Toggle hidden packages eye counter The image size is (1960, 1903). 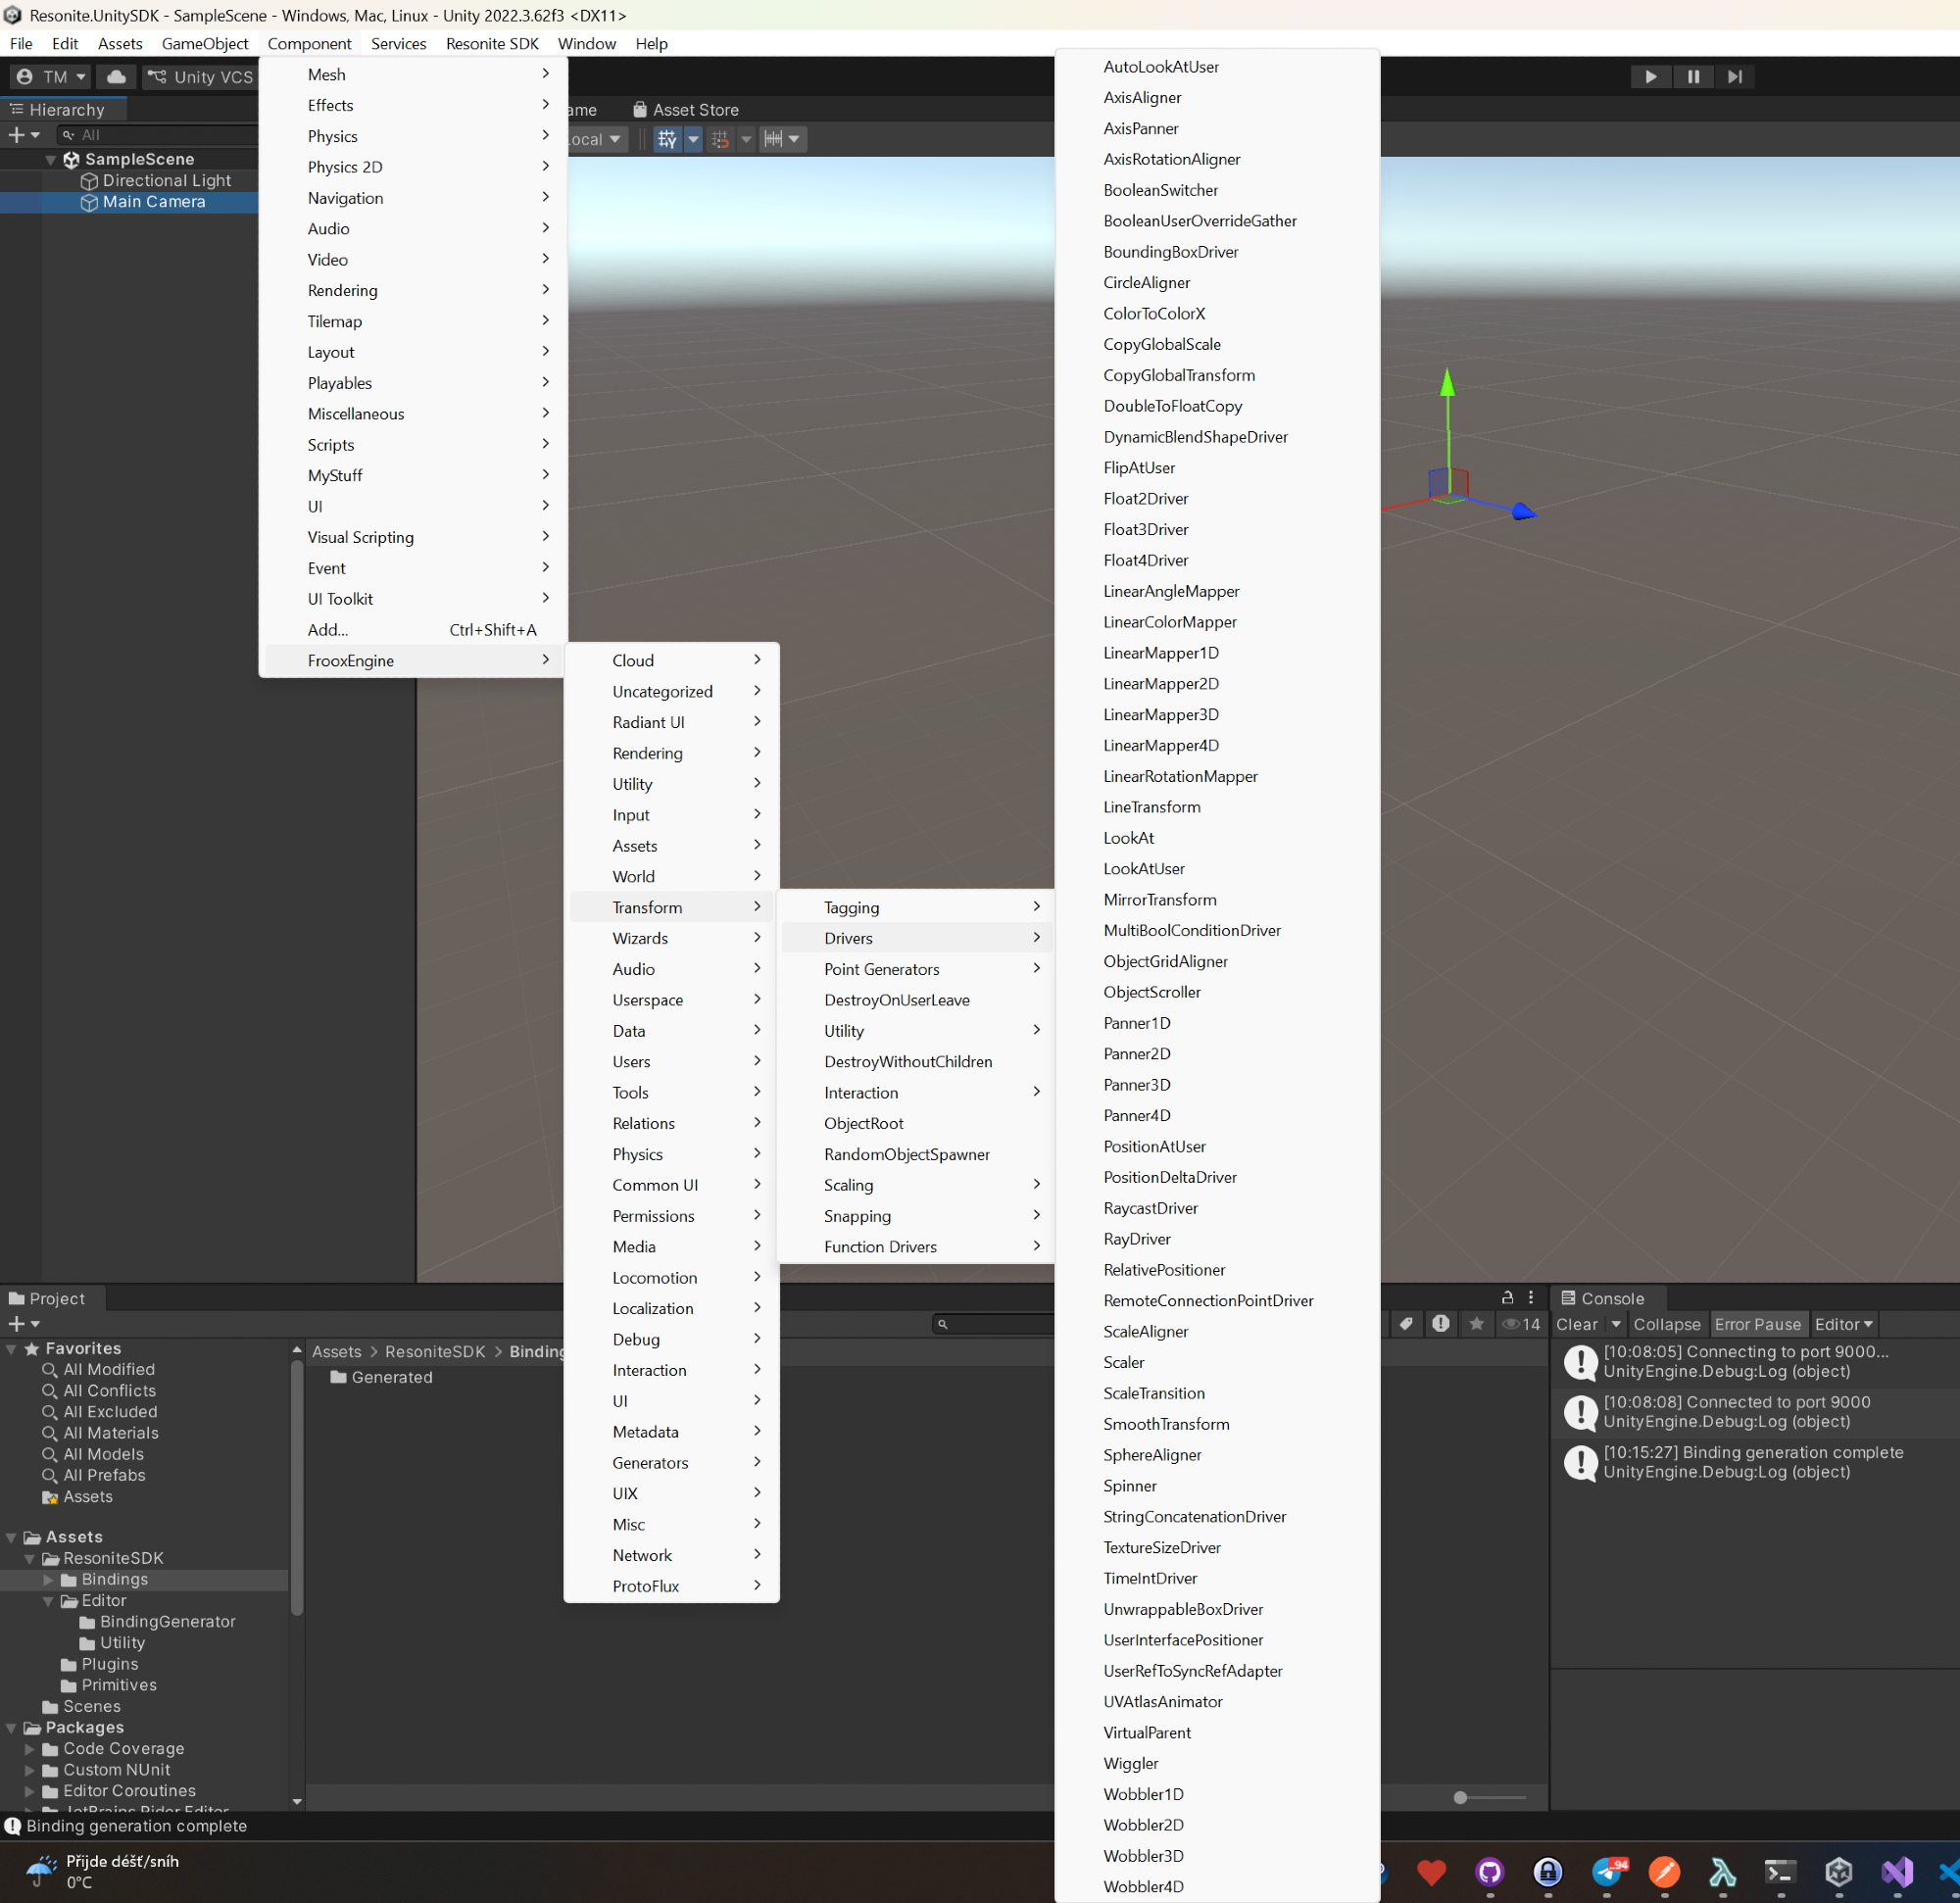(x=1521, y=1323)
